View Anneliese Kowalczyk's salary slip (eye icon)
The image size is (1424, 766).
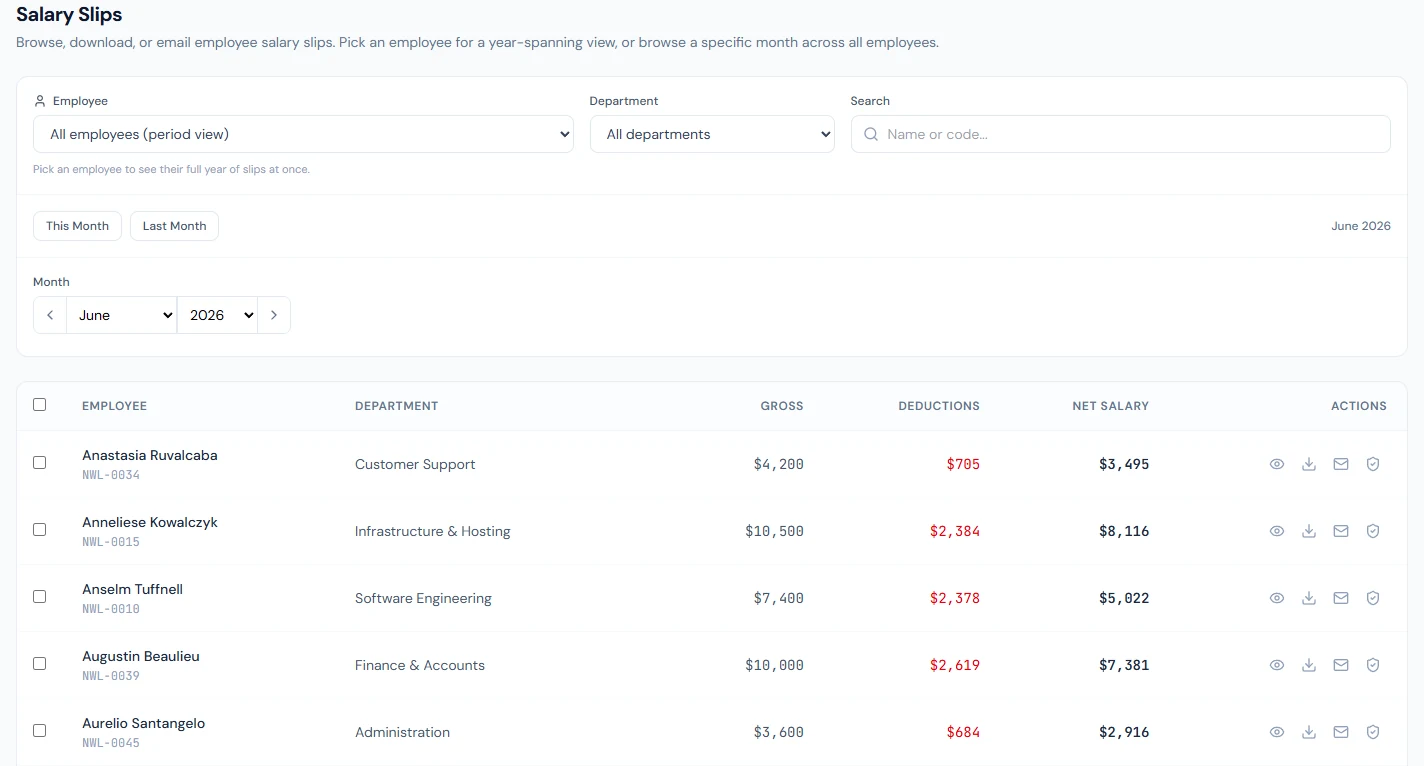point(1277,531)
